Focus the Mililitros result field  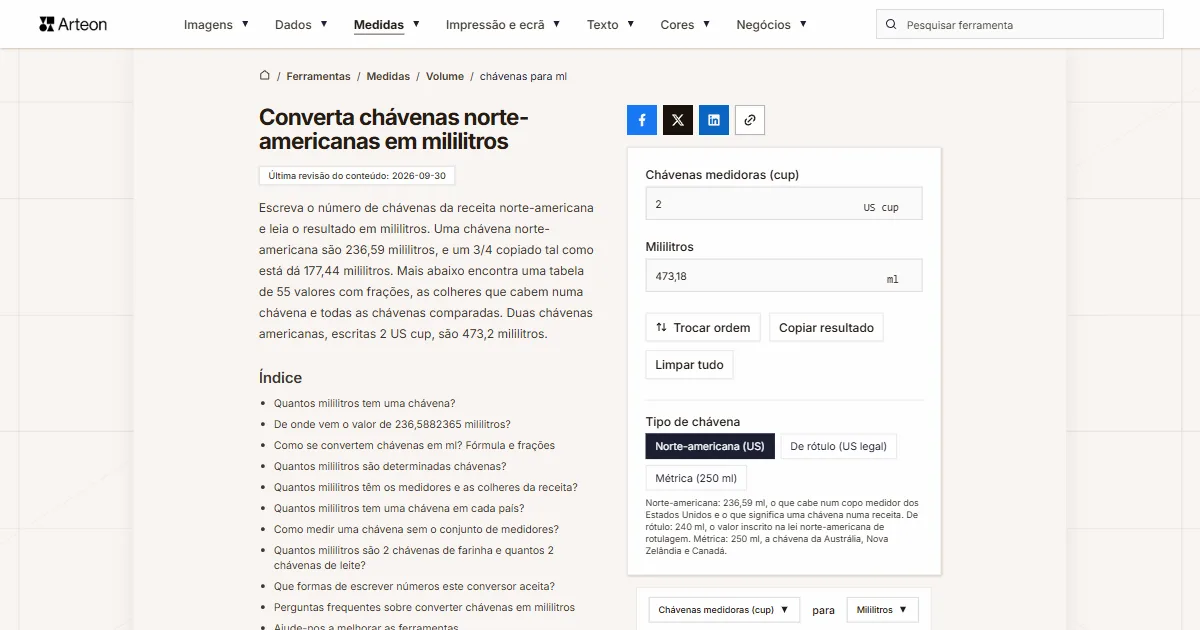pyautogui.click(x=784, y=276)
